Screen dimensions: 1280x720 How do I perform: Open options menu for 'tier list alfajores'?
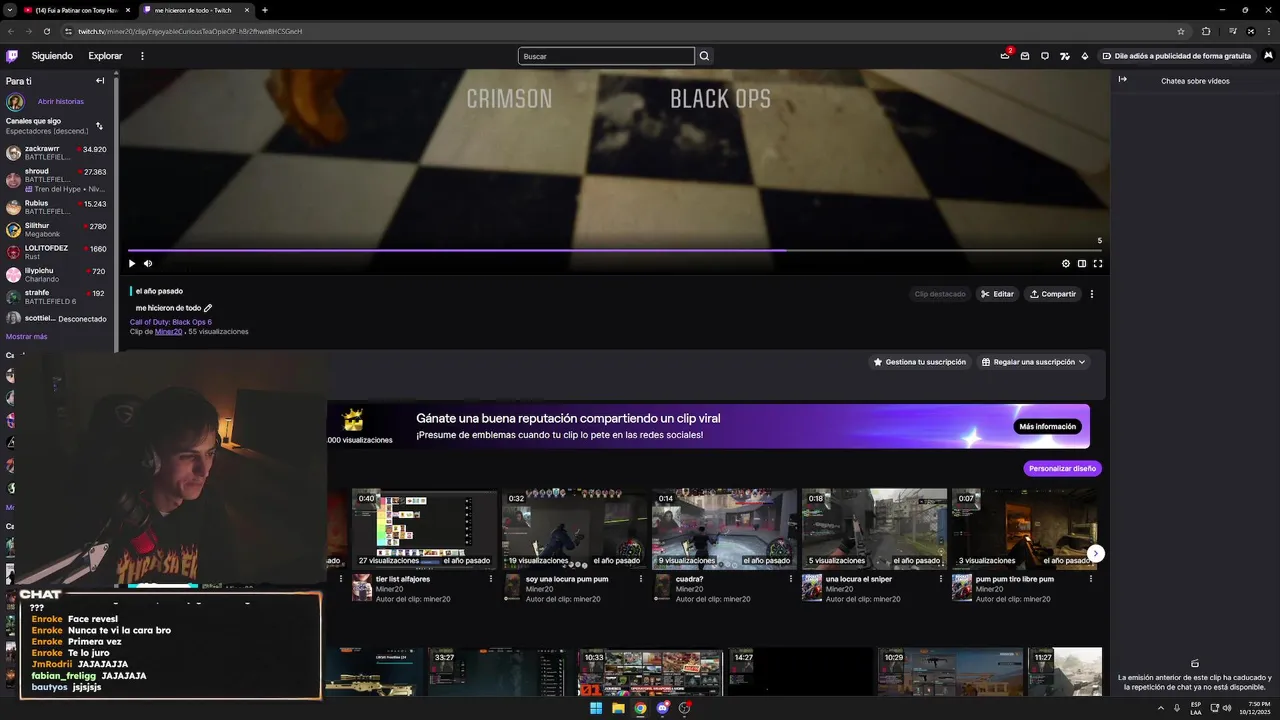point(490,578)
